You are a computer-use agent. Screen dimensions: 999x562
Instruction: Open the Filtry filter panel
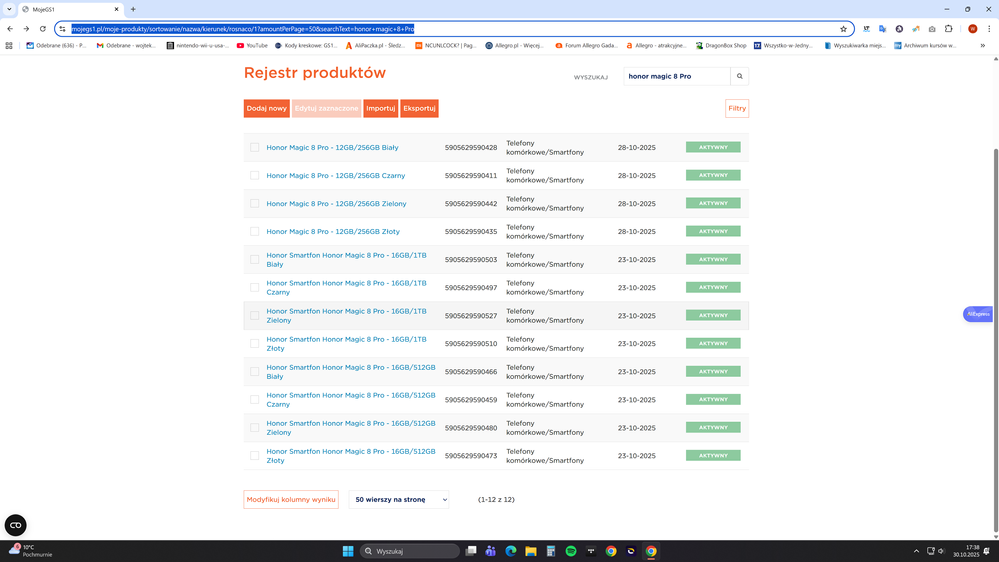coord(737,108)
